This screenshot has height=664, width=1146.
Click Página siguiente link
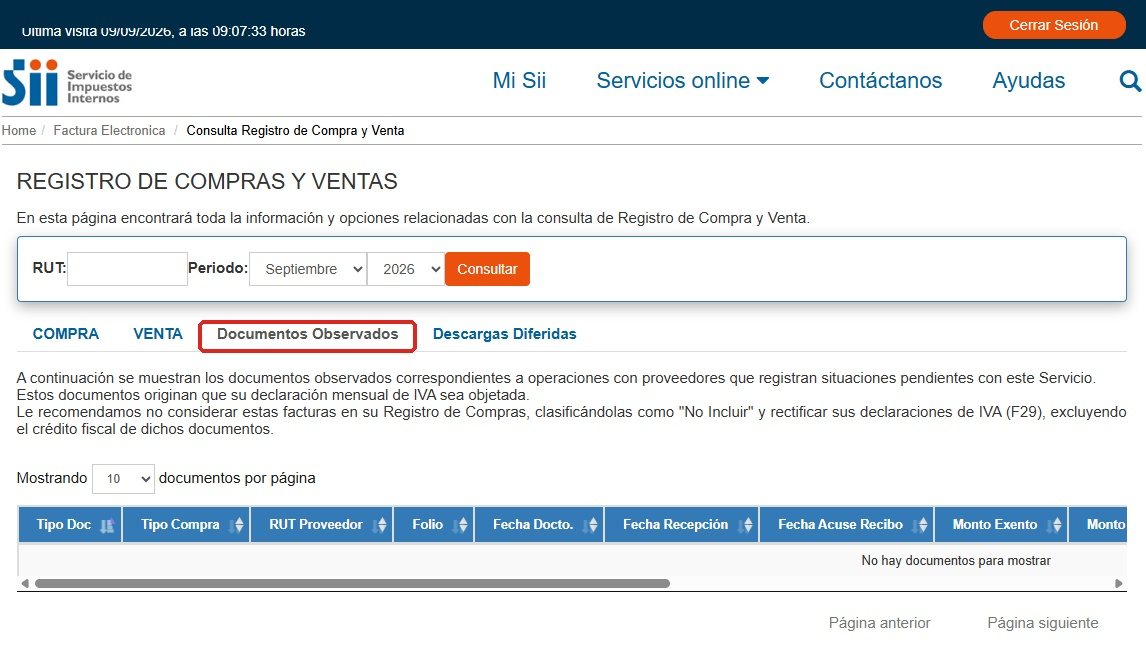click(1042, 623)
